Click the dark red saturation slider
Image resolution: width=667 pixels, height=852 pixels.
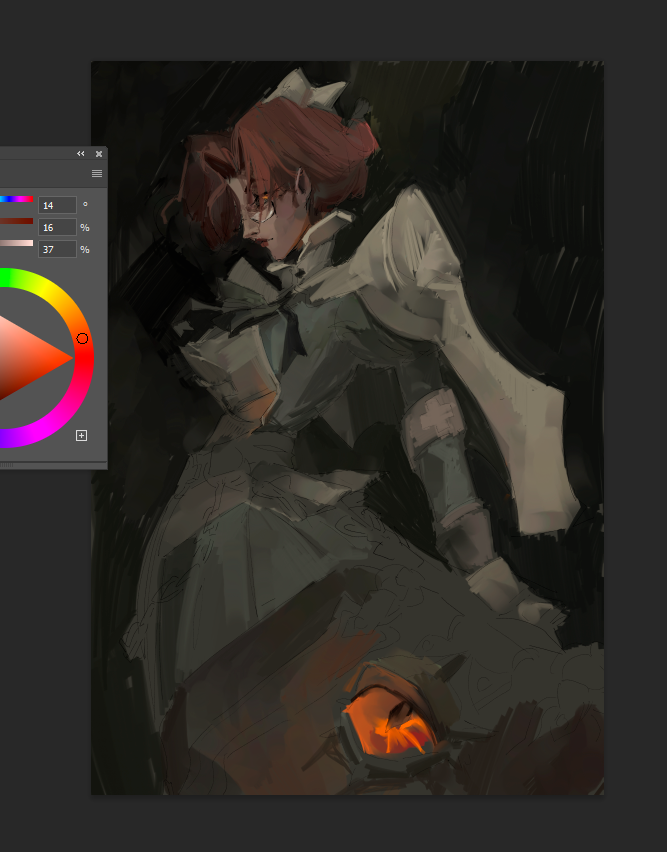(x=16, y=221)
